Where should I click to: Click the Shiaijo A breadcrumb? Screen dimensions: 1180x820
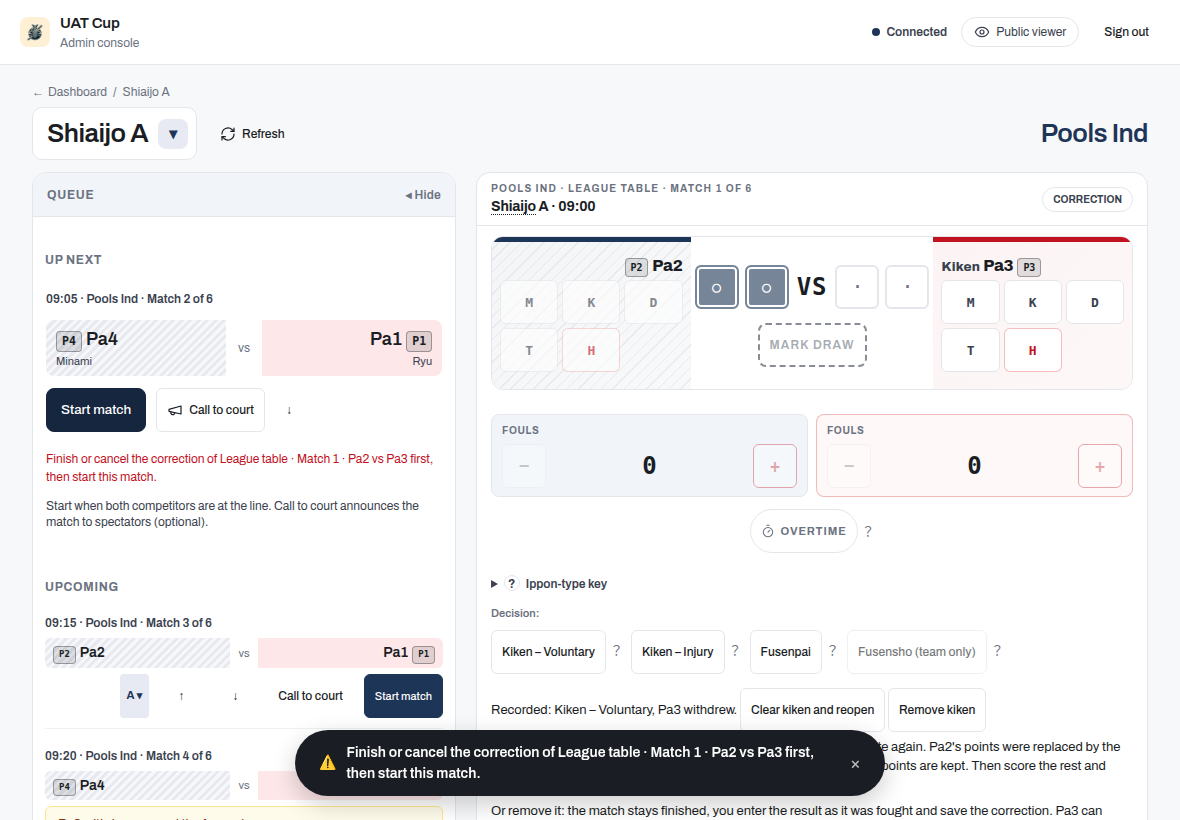click(x=146, y=92)
